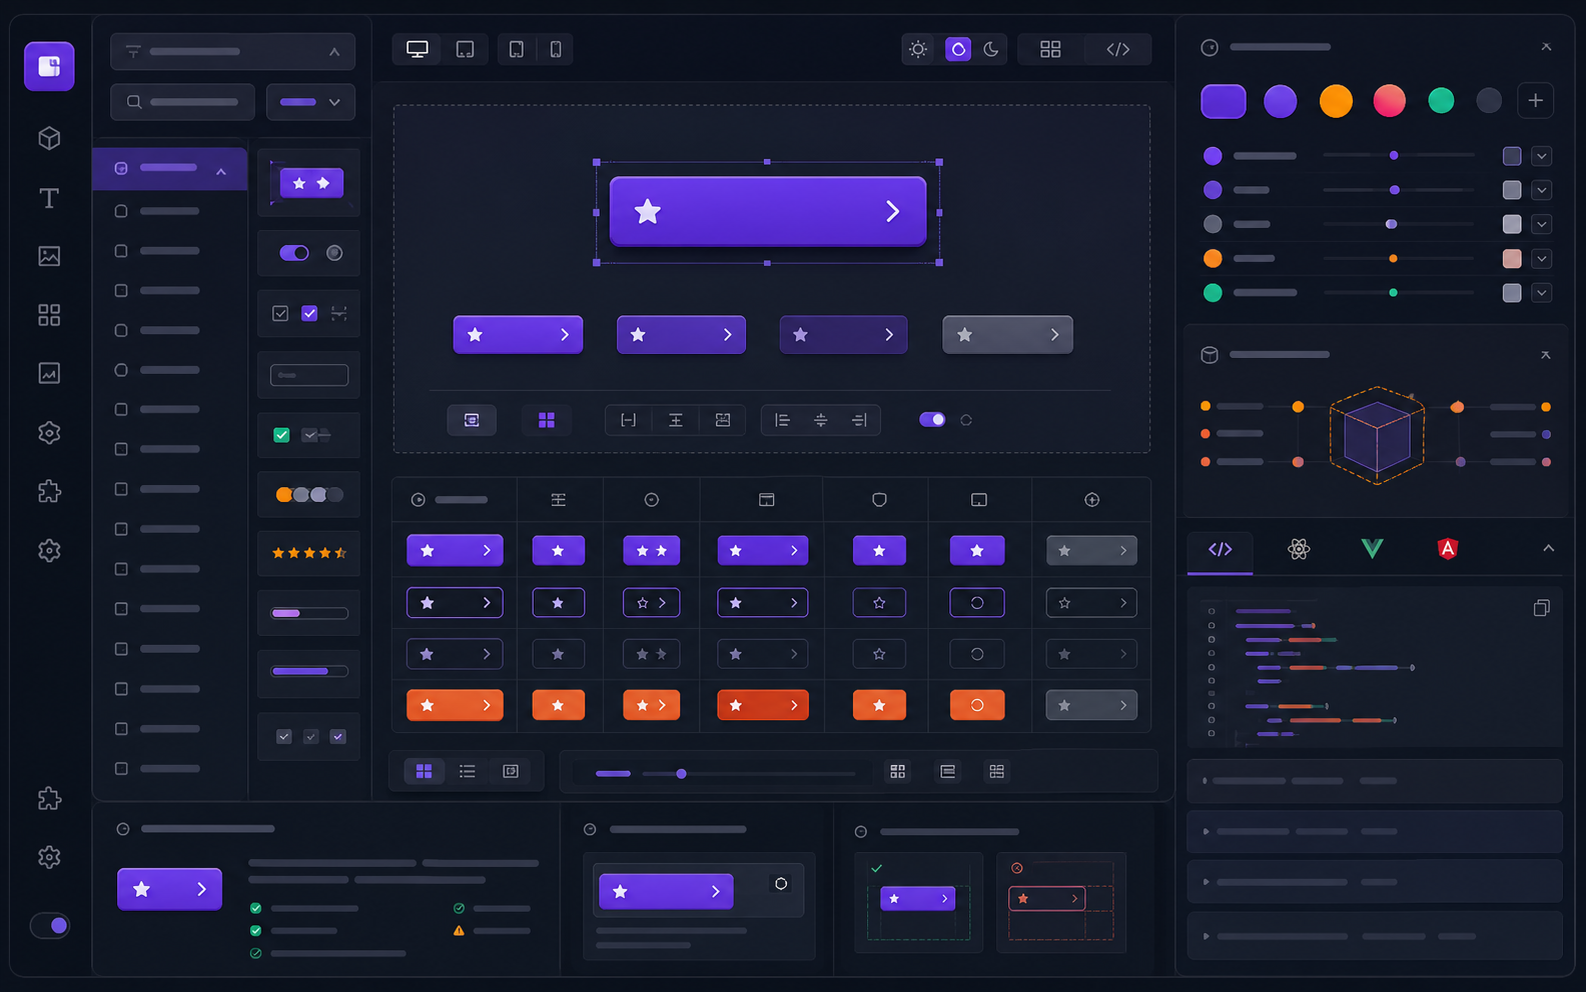Image resolution: width=1586 pixels, height=992 pixels.
Task: Select the highlighted grid view below the table
Action: click(424, 771)
